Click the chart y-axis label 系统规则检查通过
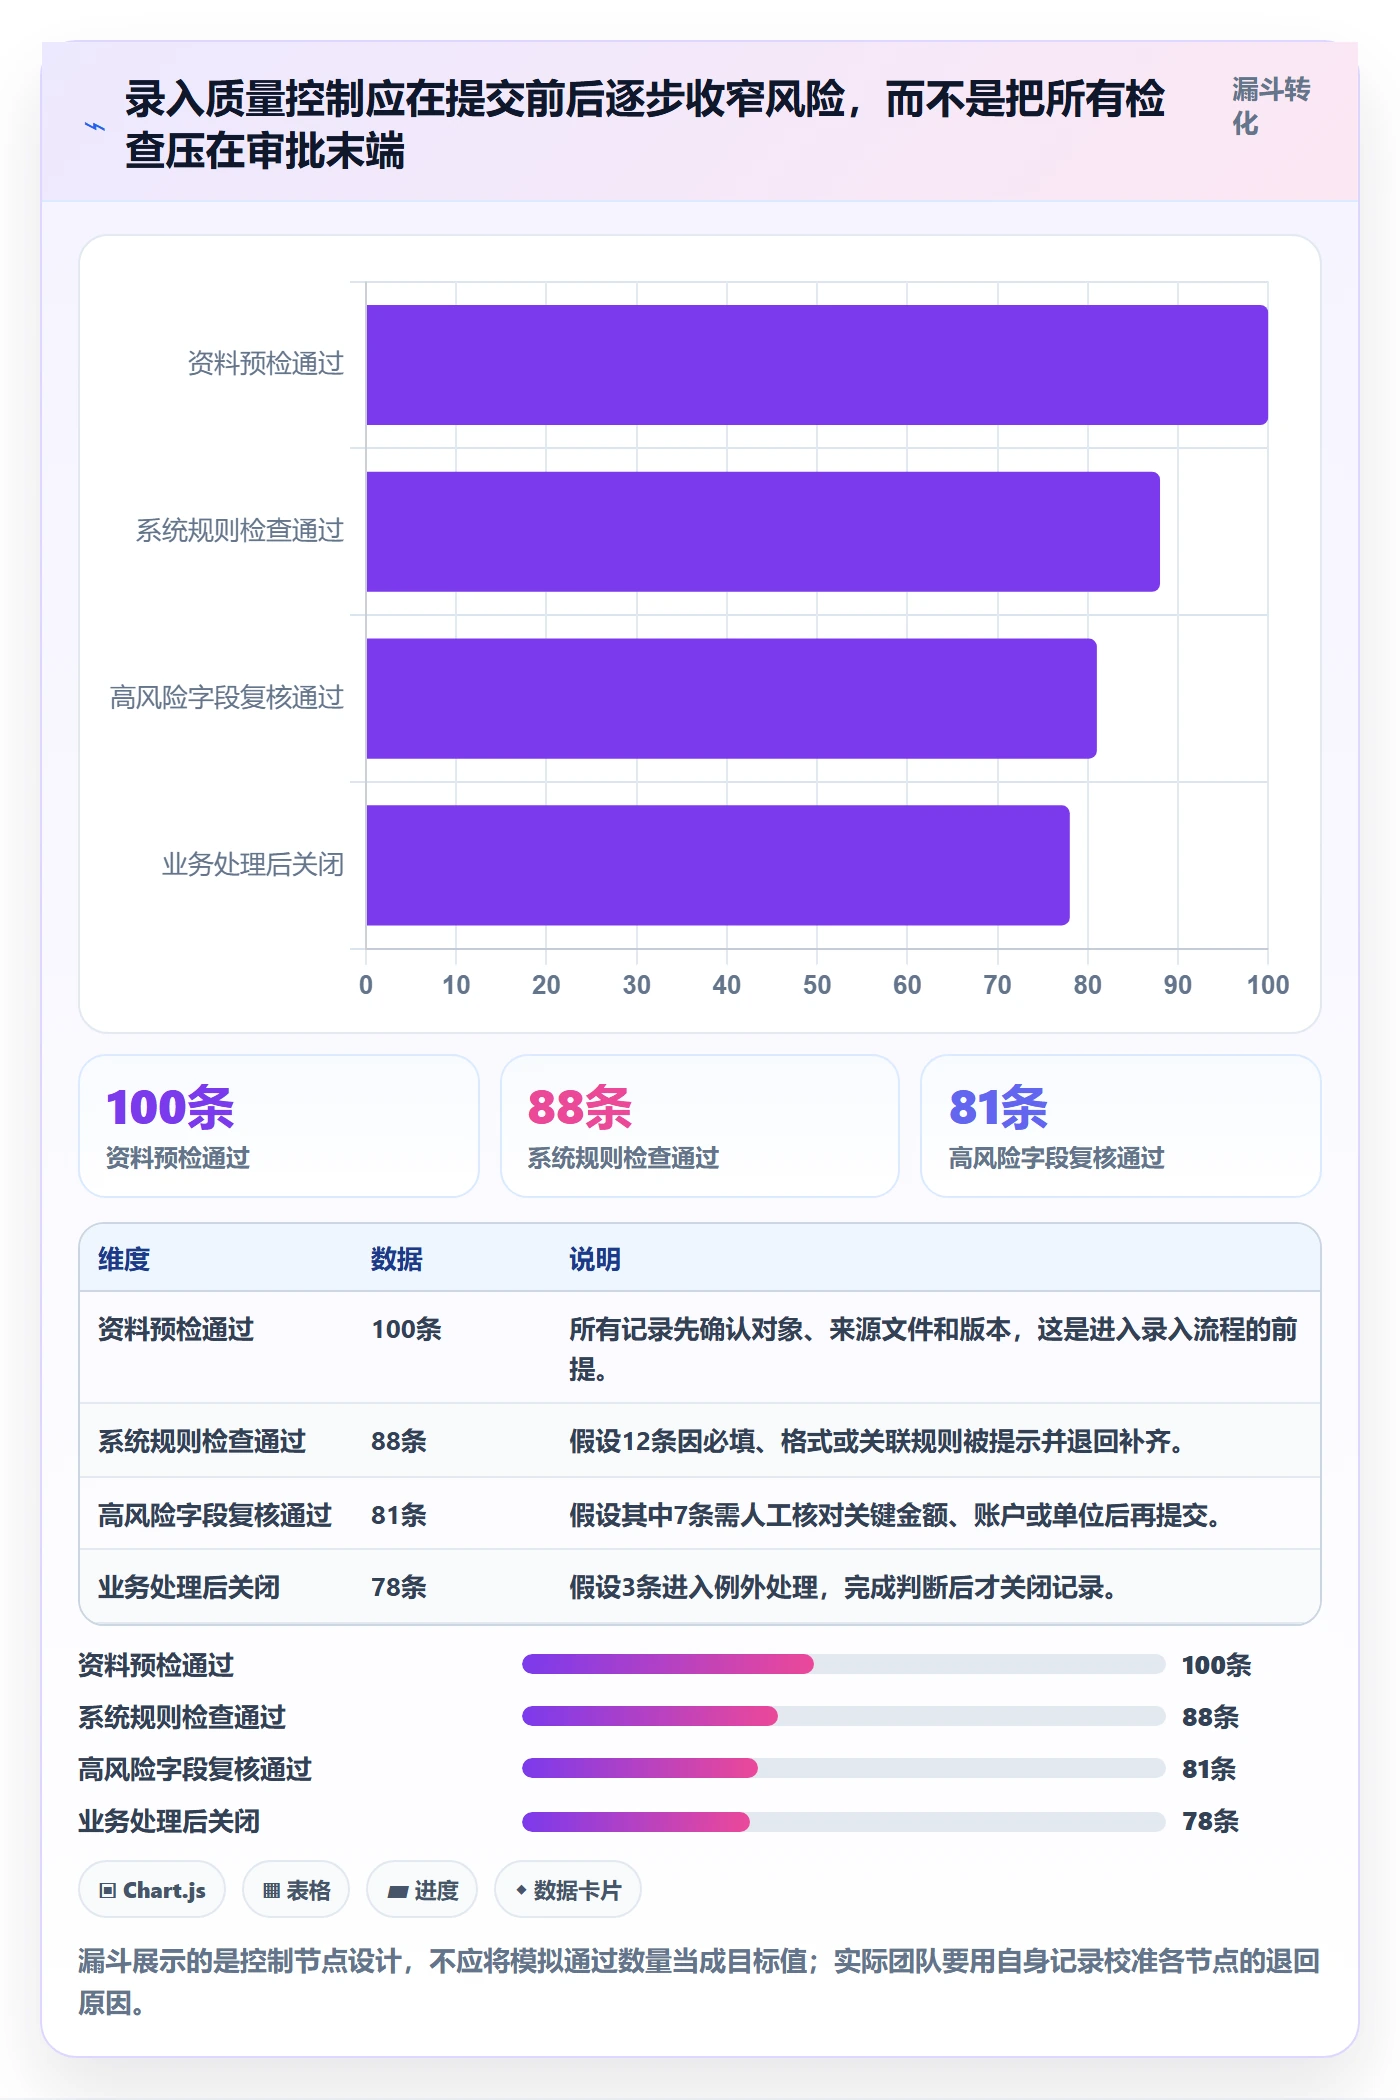This screenshot has width=1400, height=2100. click(x=240, y=530)
